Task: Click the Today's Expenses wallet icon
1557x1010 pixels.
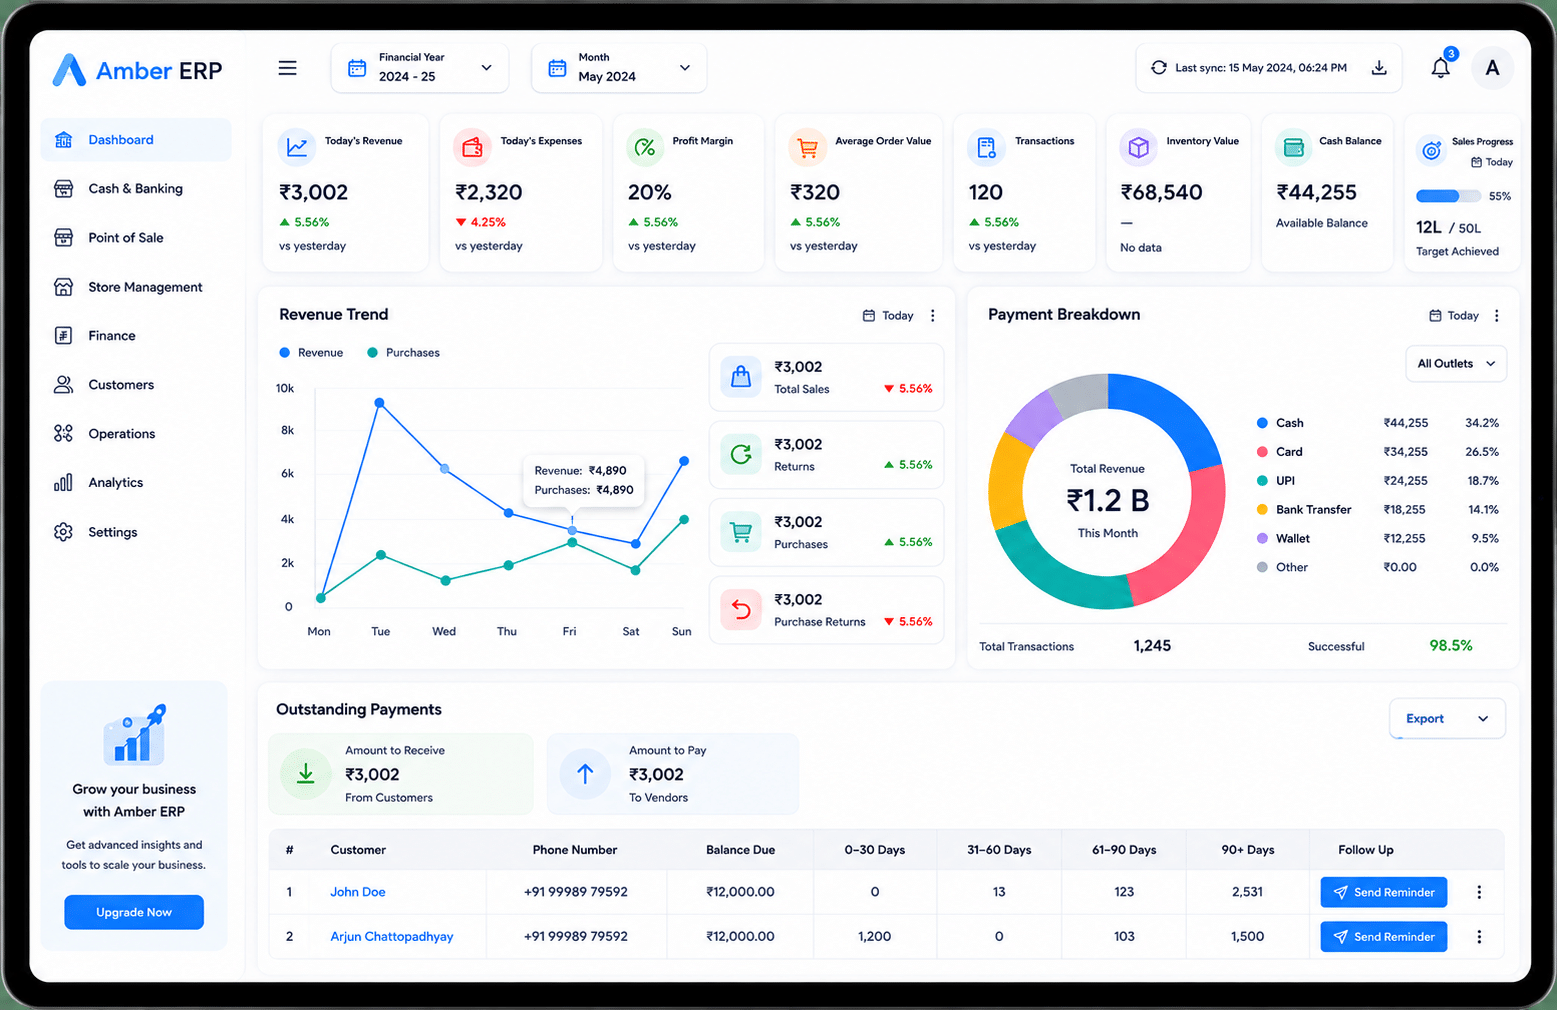Action: pos(472,147)
